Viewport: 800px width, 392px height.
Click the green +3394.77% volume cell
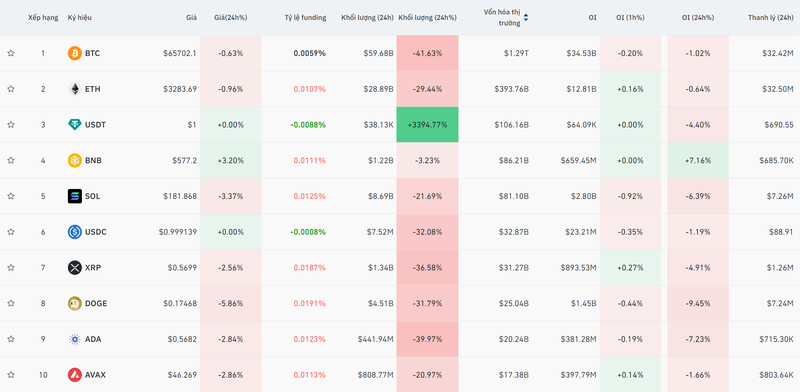(x=427, y=125)
